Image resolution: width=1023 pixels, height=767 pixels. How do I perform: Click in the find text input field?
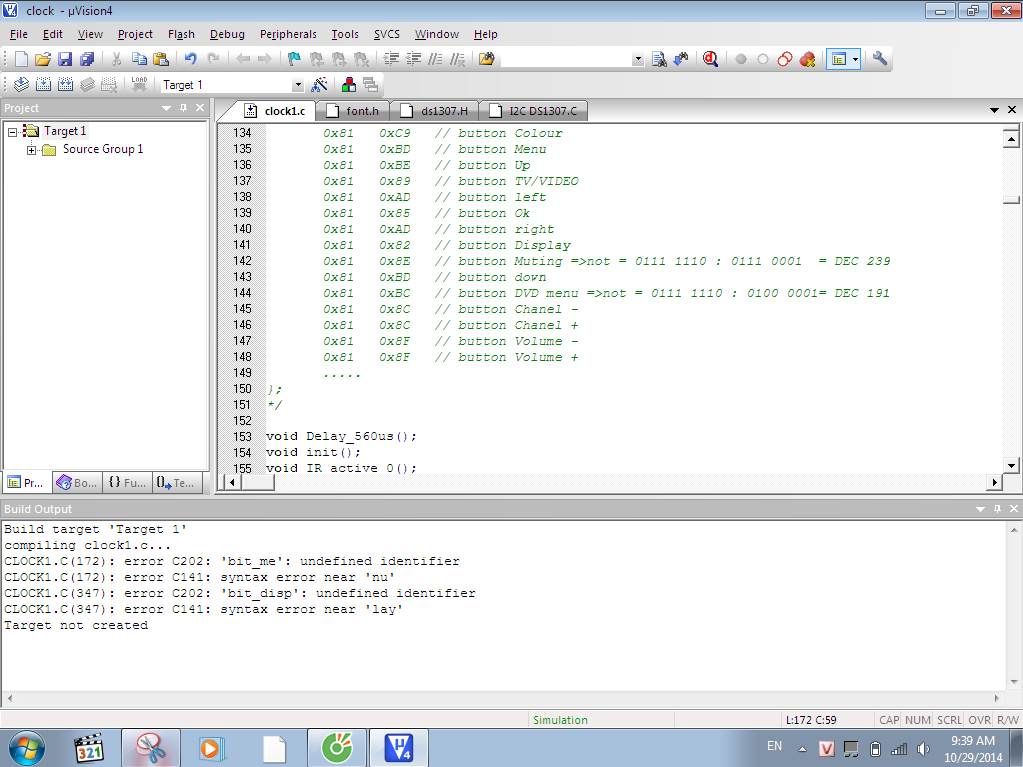(566, 59)
